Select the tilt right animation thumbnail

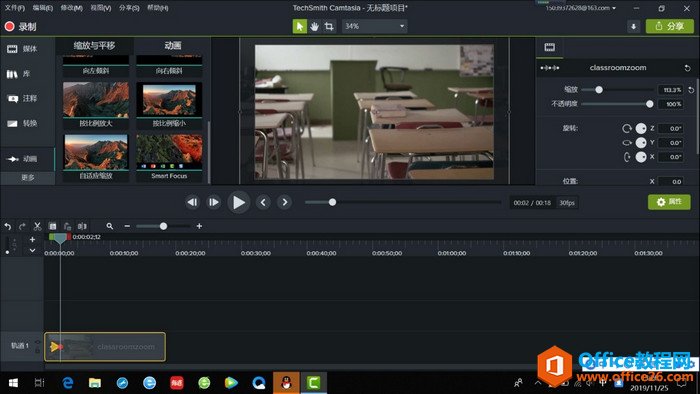[169, 66]
